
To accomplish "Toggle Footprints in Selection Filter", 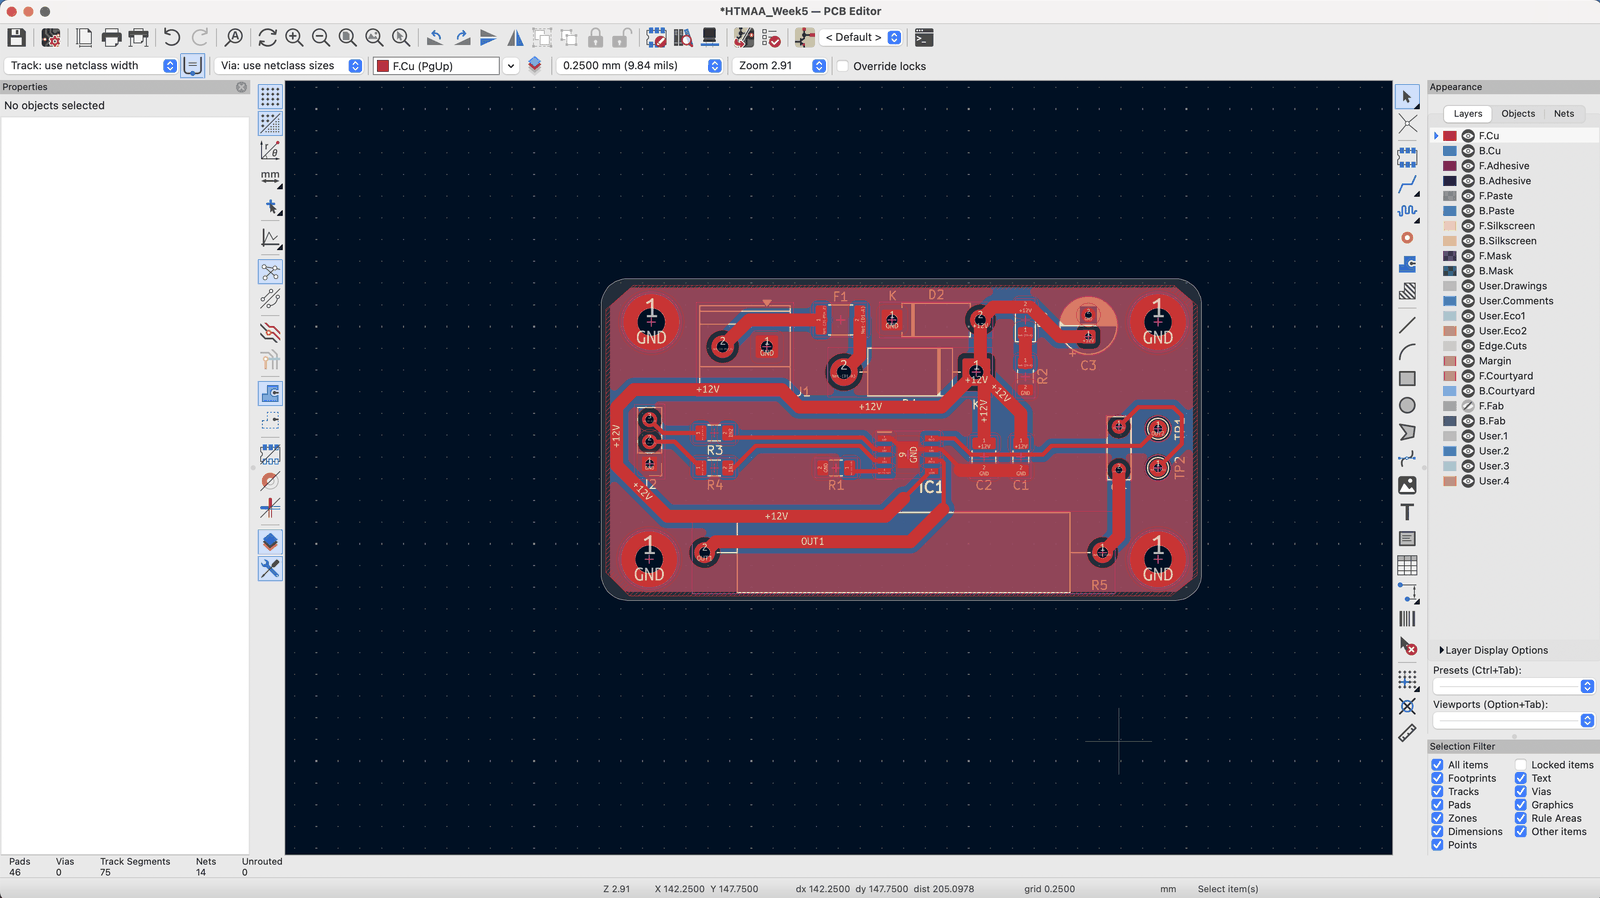I will tap(1437, 778).
